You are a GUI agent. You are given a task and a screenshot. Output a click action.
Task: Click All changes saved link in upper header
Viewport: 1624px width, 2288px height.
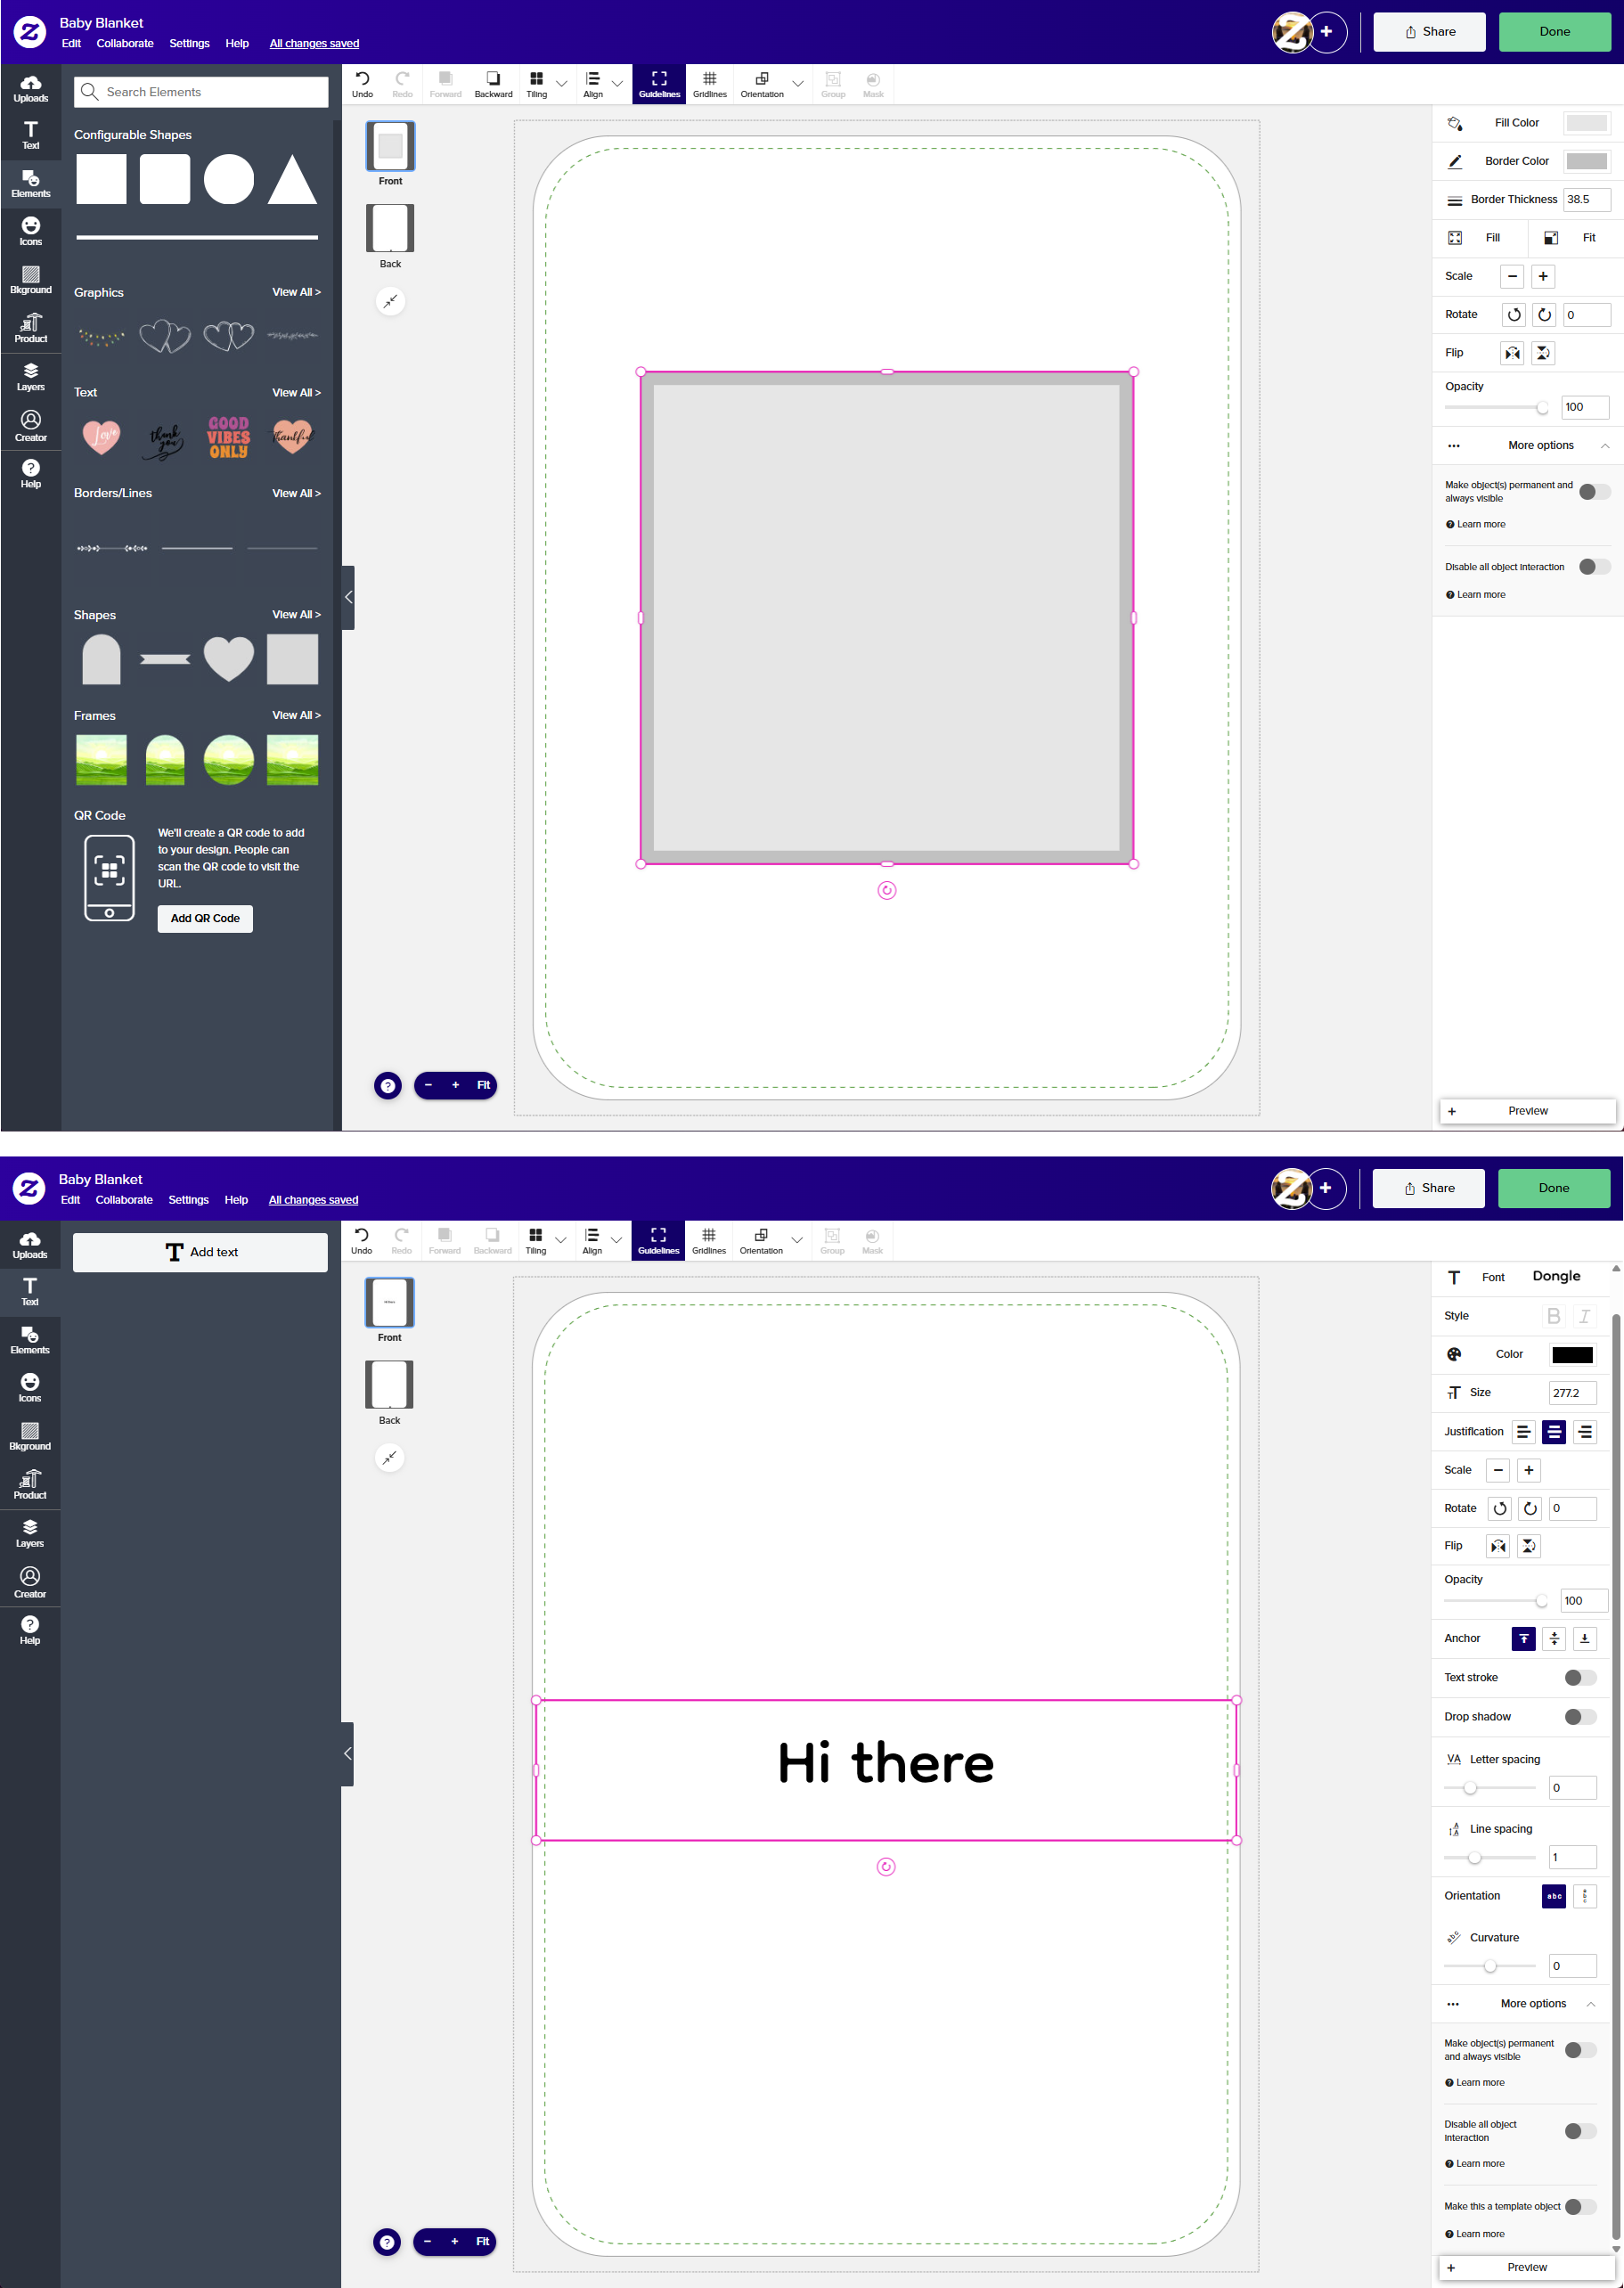tap(314, 43)
